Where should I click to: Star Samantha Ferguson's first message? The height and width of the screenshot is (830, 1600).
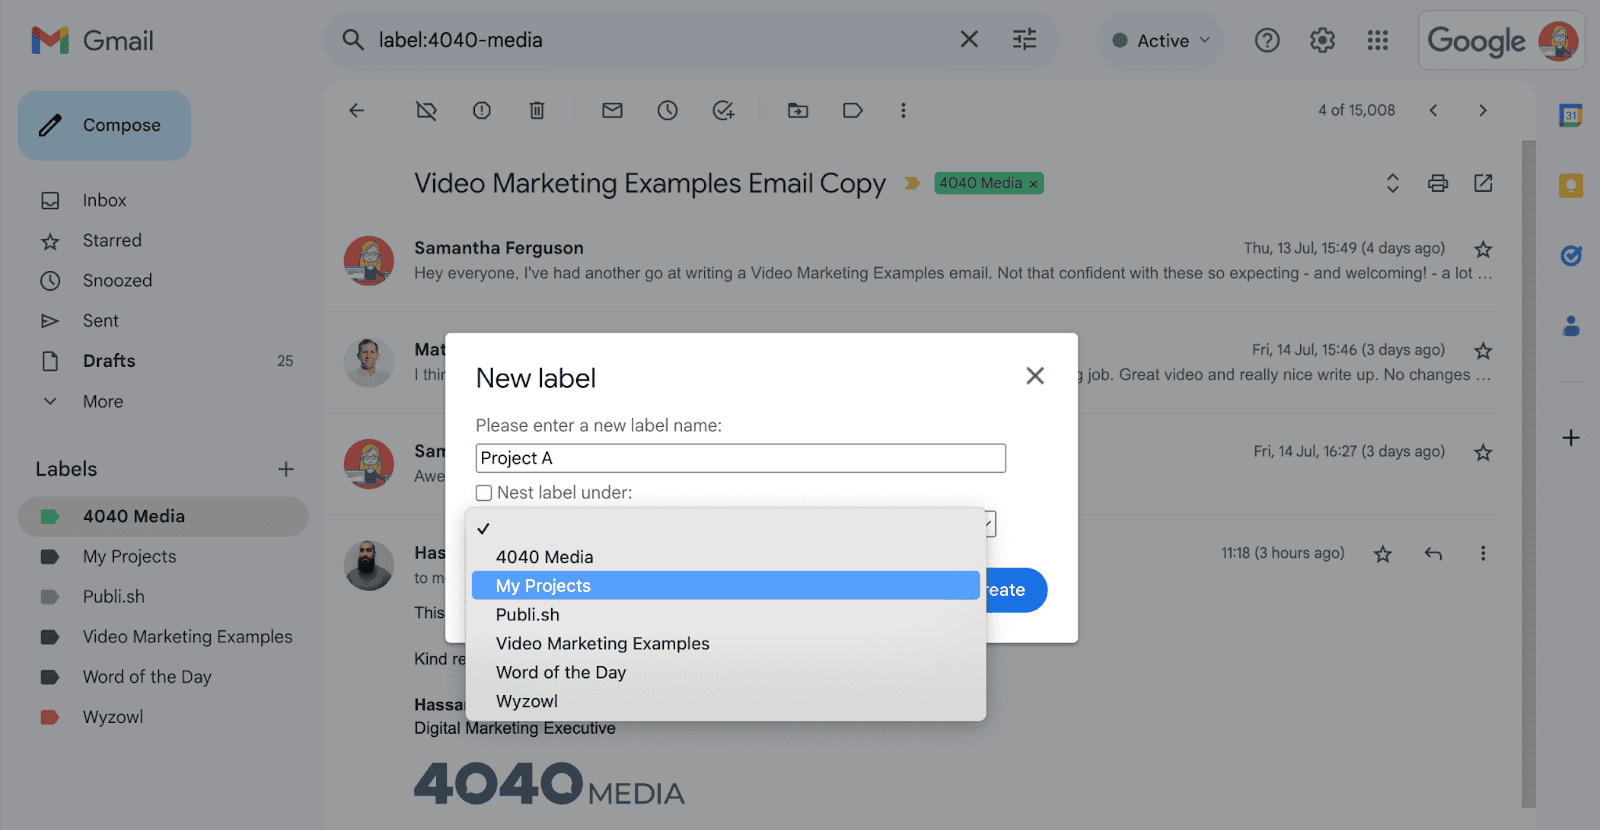click(x=1482, y=249)
